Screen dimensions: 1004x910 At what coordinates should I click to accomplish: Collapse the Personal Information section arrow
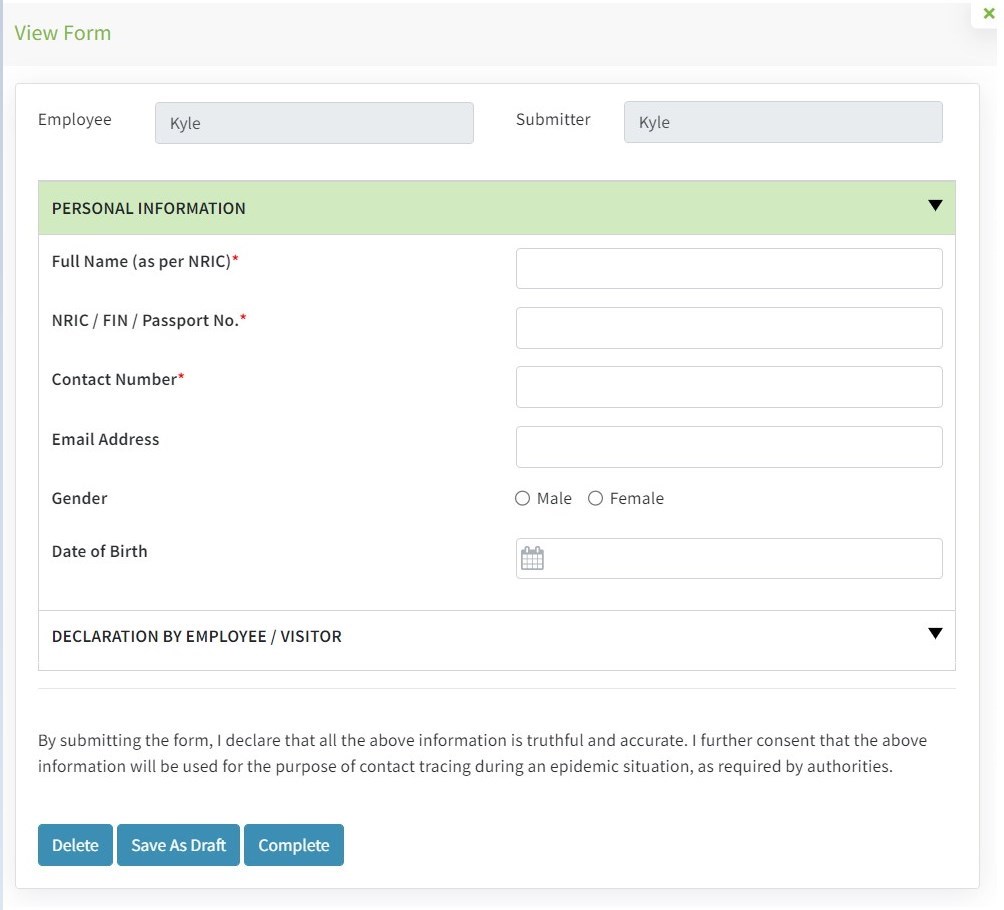point(935,206)
